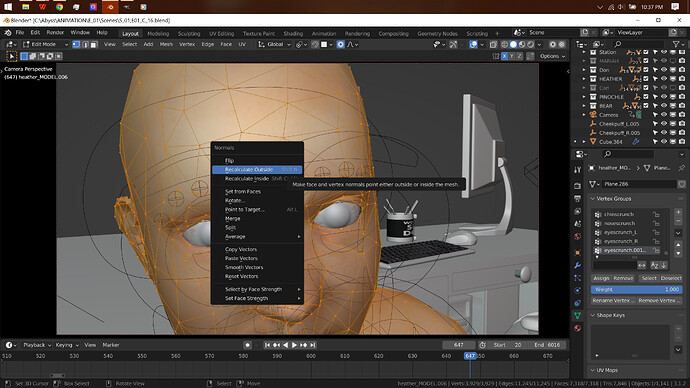Viewport: 690px width, 388px height.
Task: Open Tool properties tab icon
Action: (577, 170)
